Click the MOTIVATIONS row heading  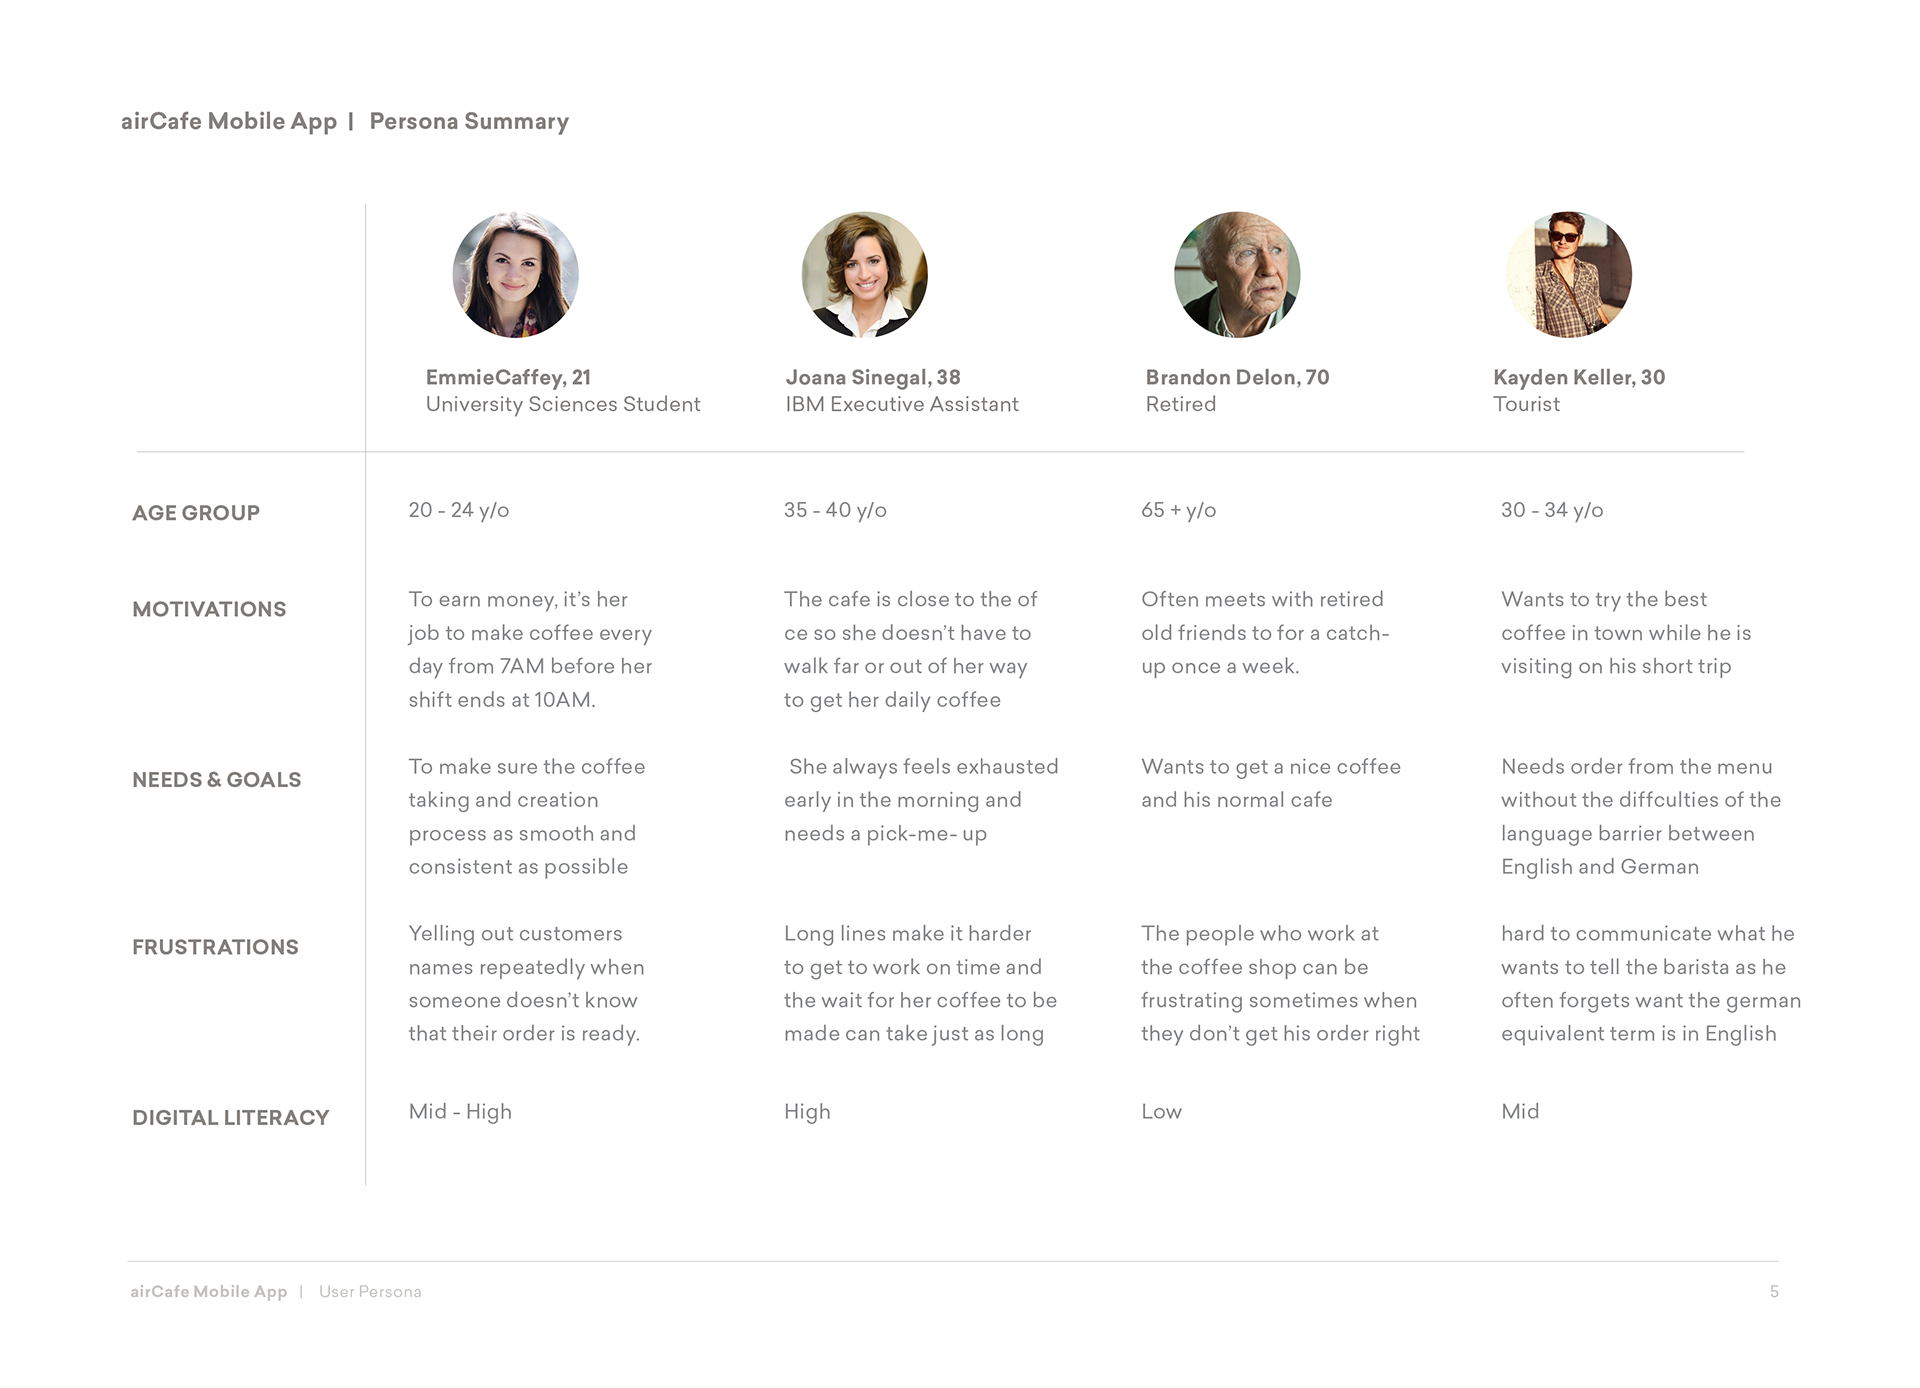point(209,609)
